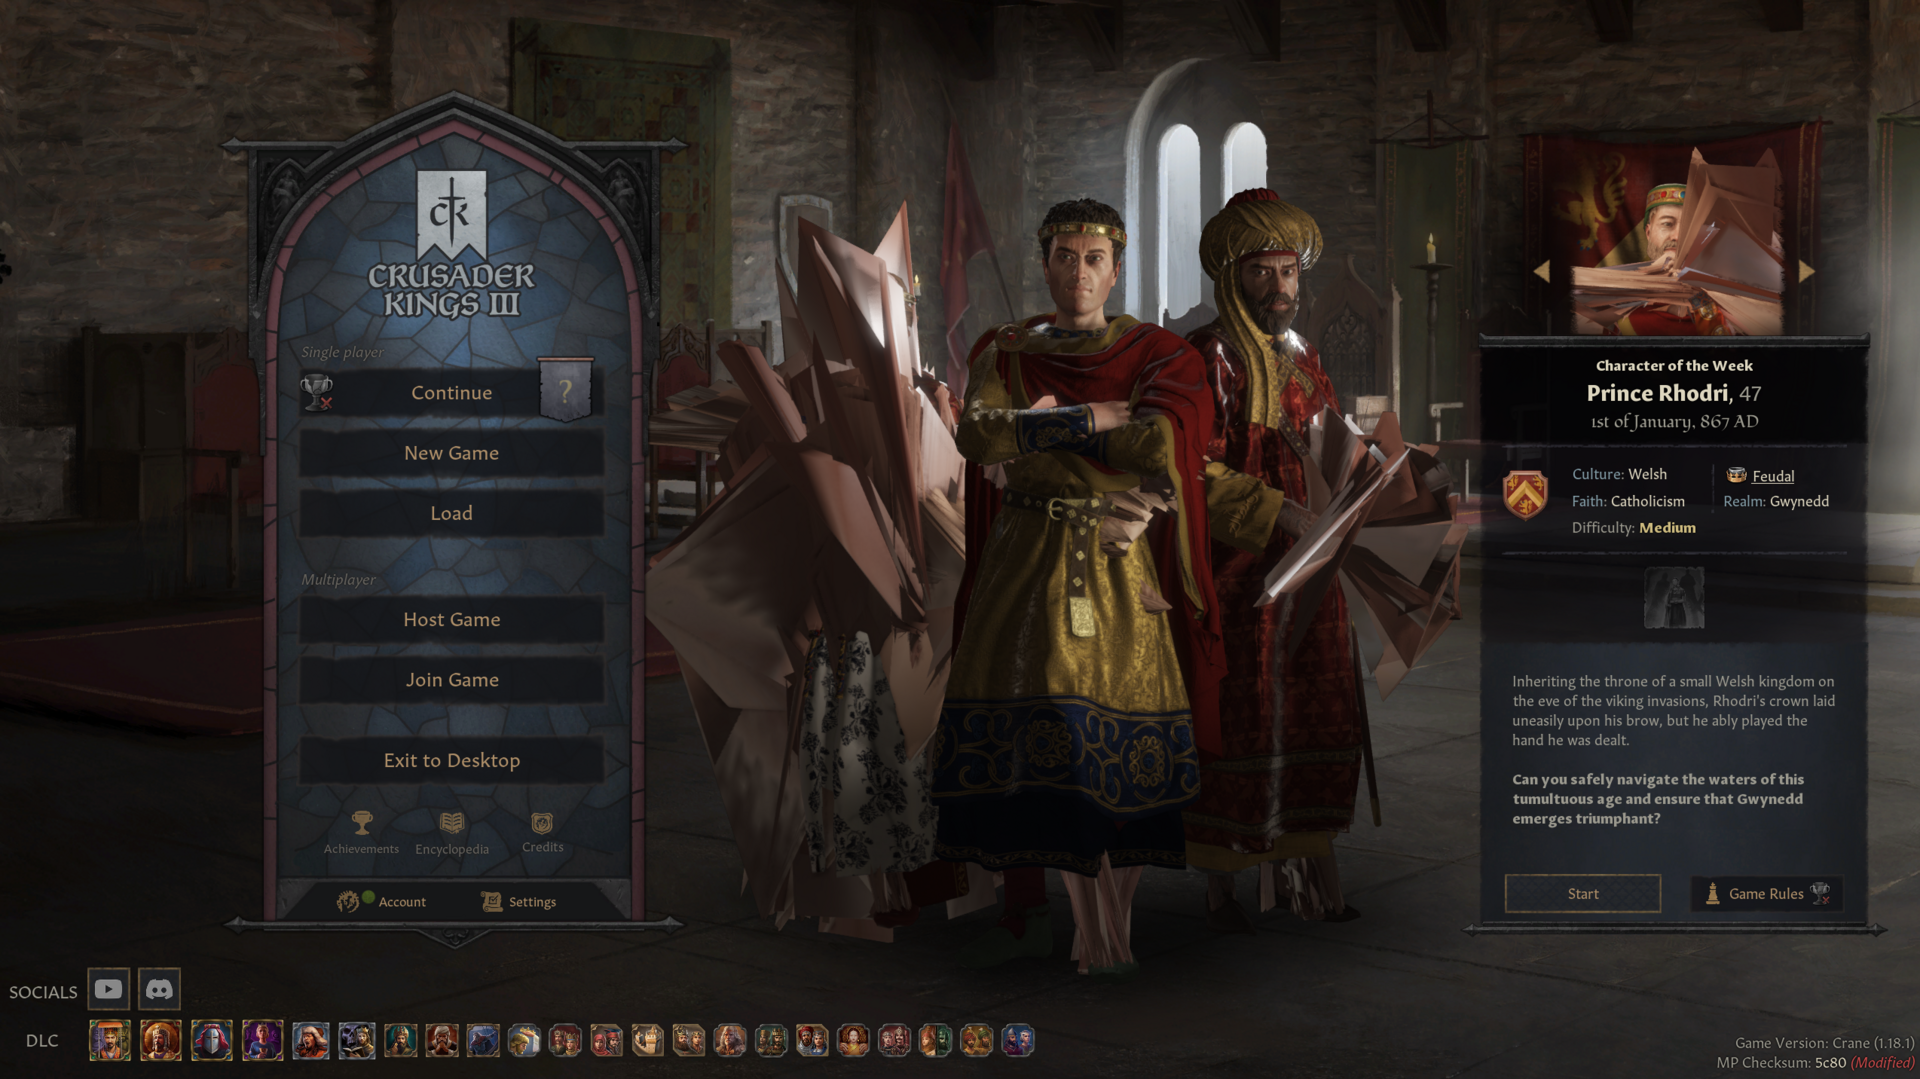Screen dimensions: 1920x1079
Task: Click the Gwynedd coat of arms shield
Action: coord(1525,494)
